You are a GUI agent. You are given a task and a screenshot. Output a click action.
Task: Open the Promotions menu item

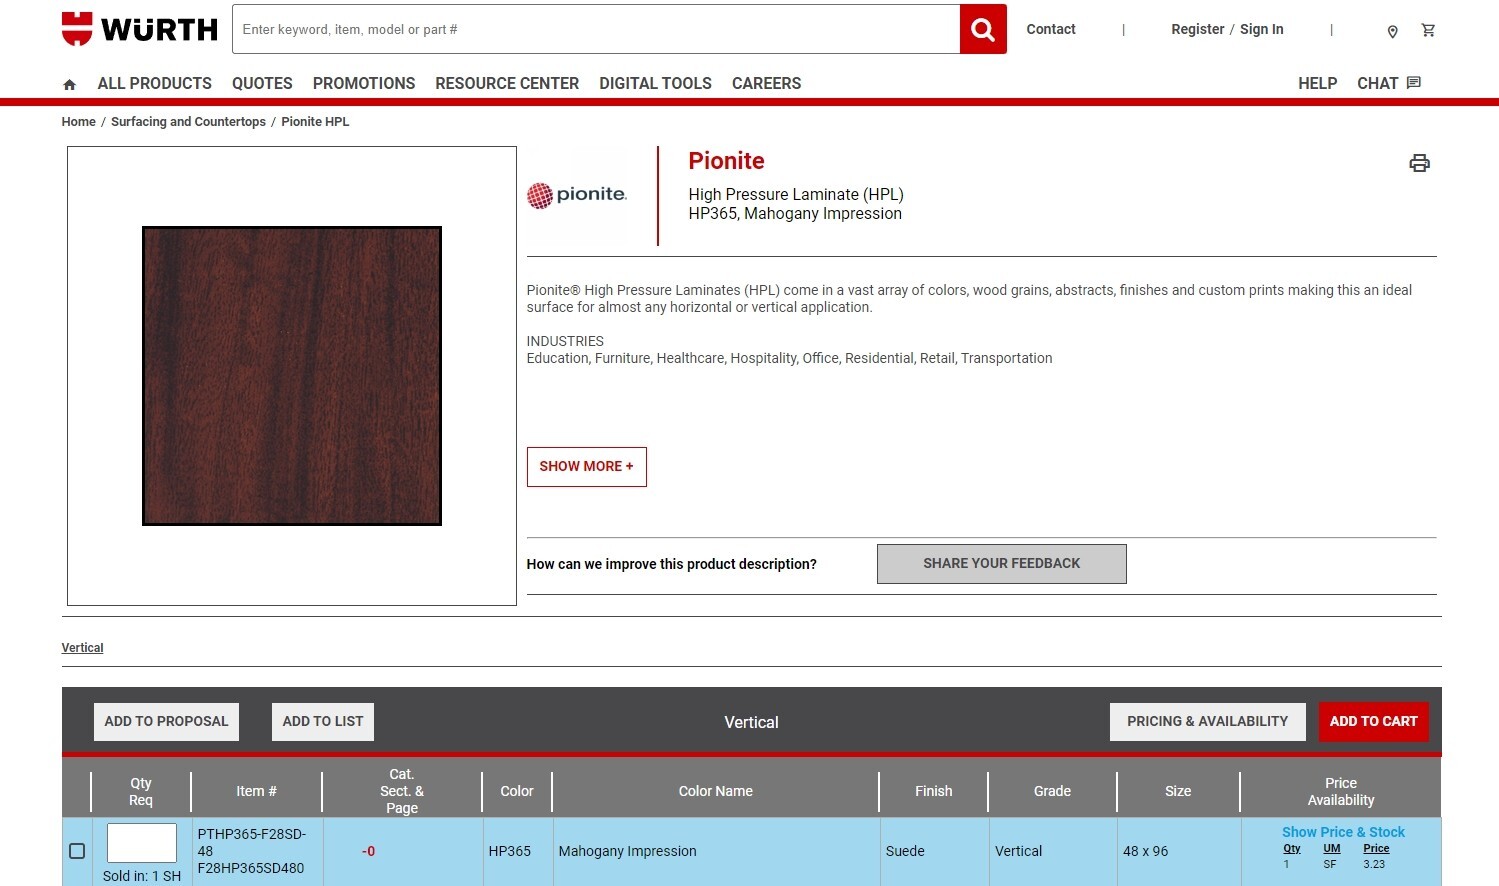(363, 84)
